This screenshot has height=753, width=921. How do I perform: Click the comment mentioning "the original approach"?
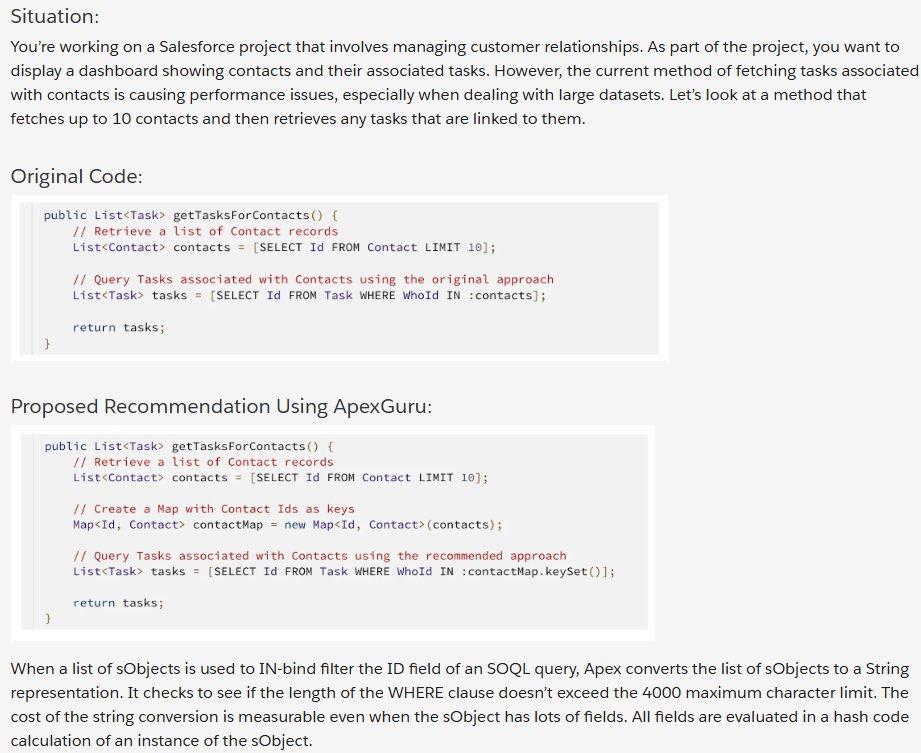pyautogui.click(x=313, y=280)
